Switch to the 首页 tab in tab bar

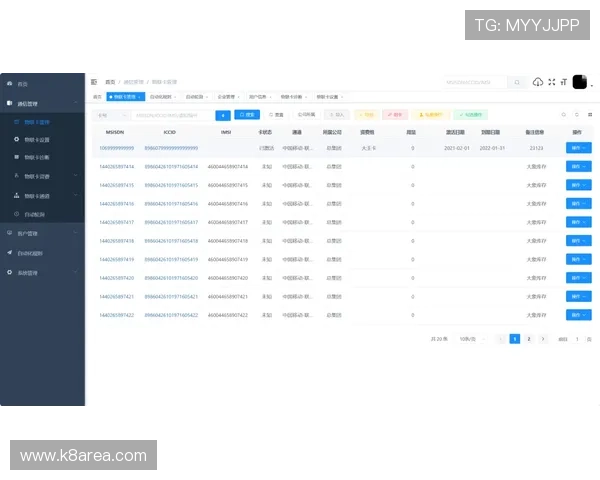click(97, 97)
